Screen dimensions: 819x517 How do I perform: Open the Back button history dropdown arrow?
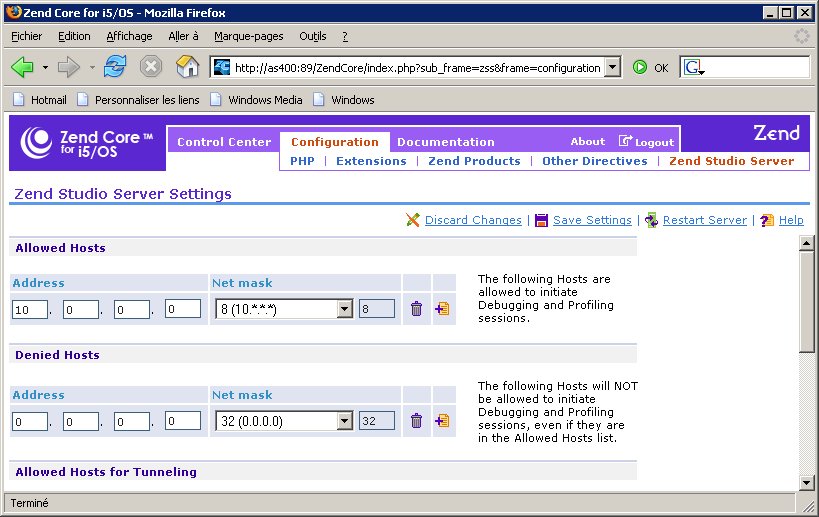[45, 67]
